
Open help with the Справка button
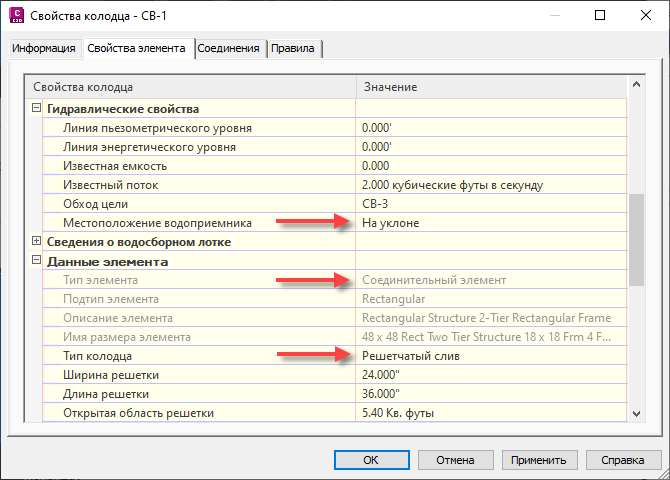(616, 460)
